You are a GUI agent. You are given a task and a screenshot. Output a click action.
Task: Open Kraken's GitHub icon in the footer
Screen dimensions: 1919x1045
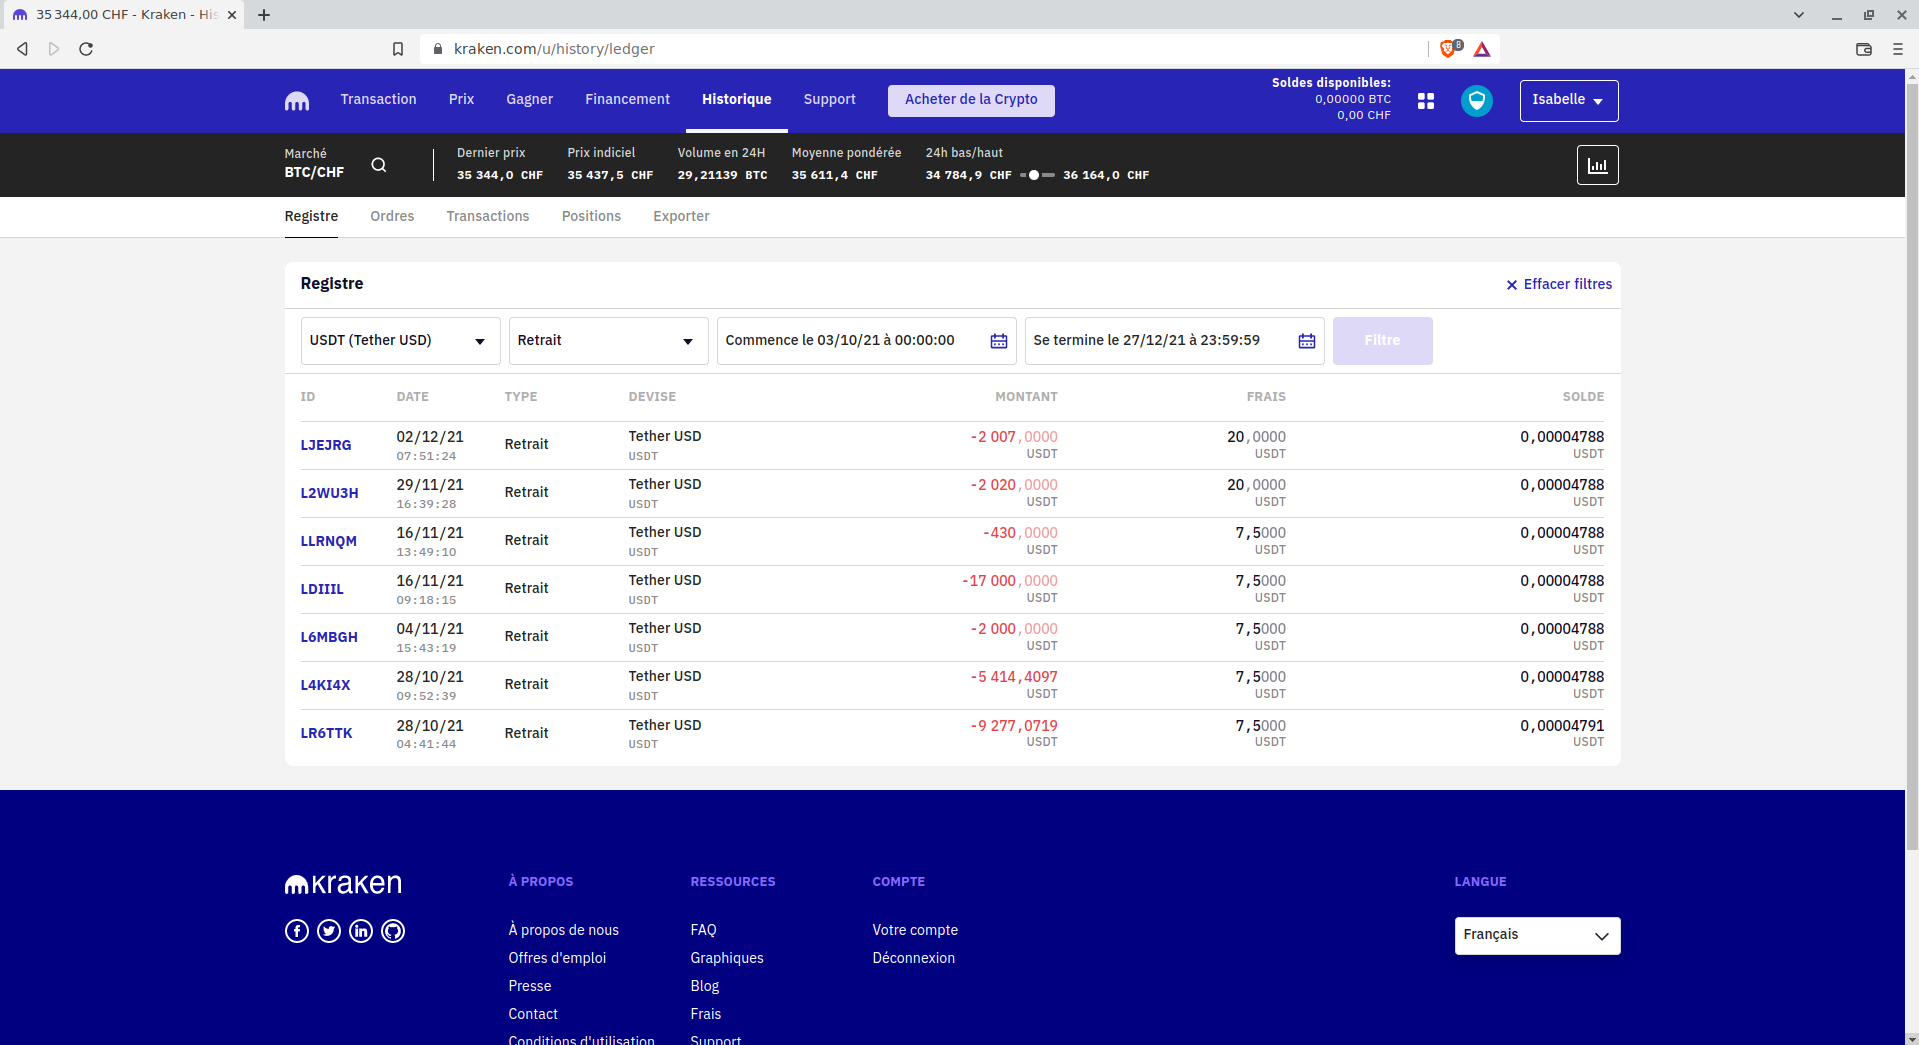click(x=393, y=931)
